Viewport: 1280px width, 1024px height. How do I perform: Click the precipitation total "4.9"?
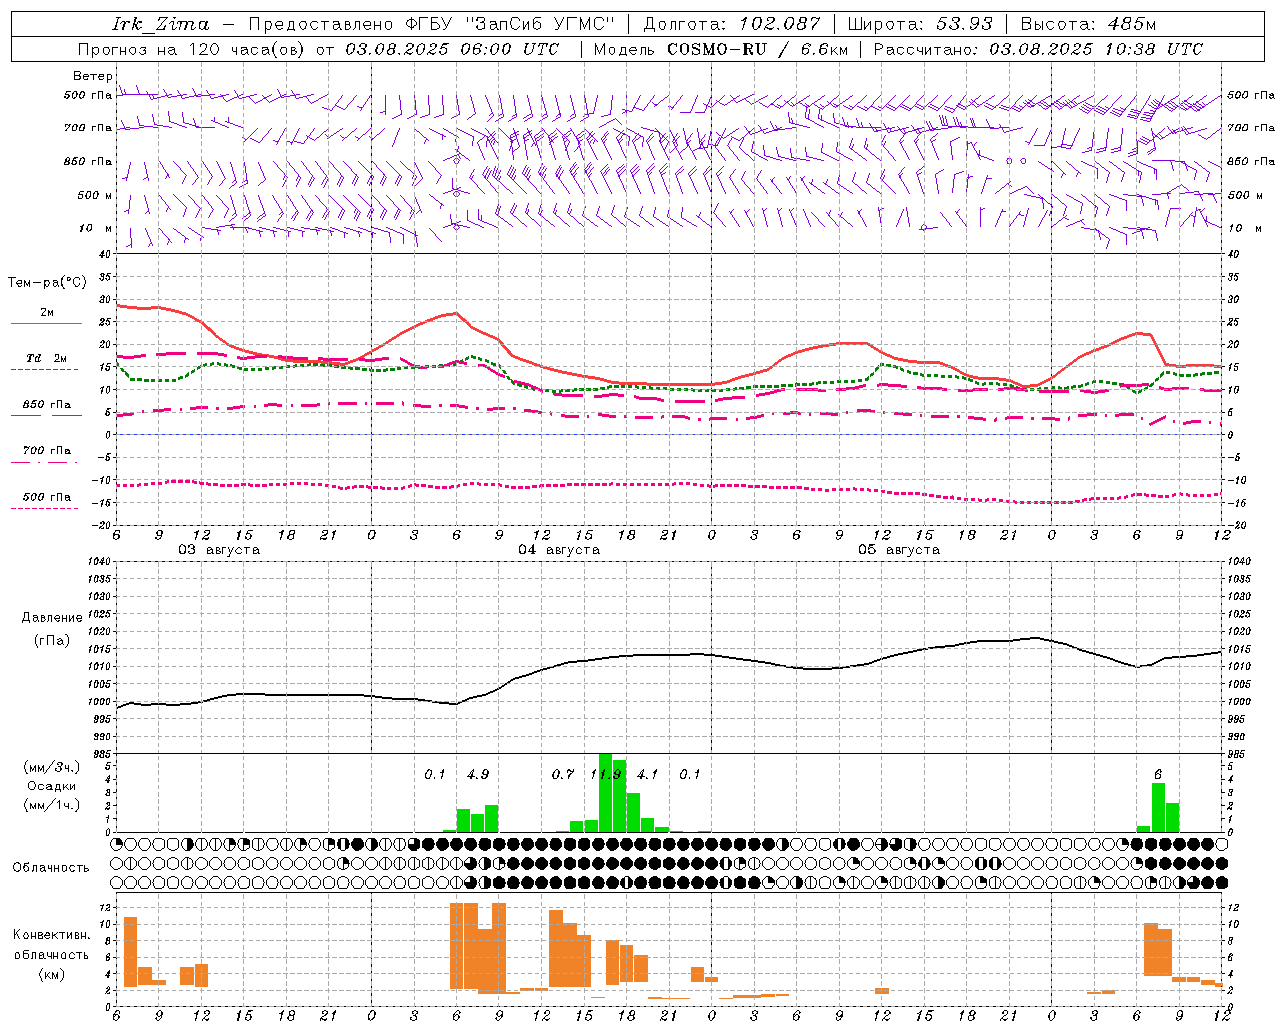tap(478, 774)
